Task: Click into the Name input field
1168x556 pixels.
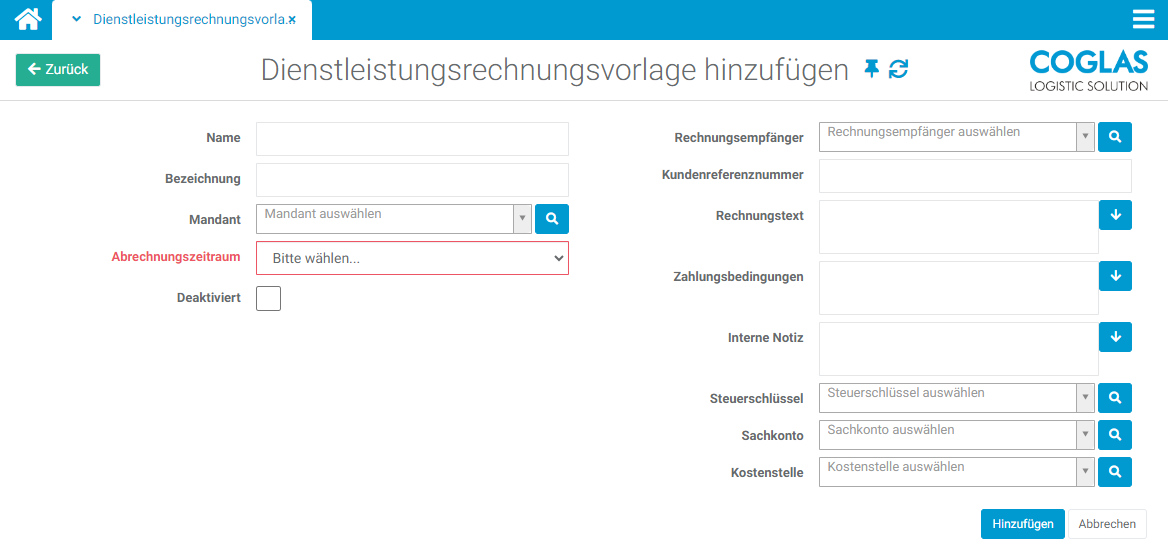Action: click(x=412, y=139)
